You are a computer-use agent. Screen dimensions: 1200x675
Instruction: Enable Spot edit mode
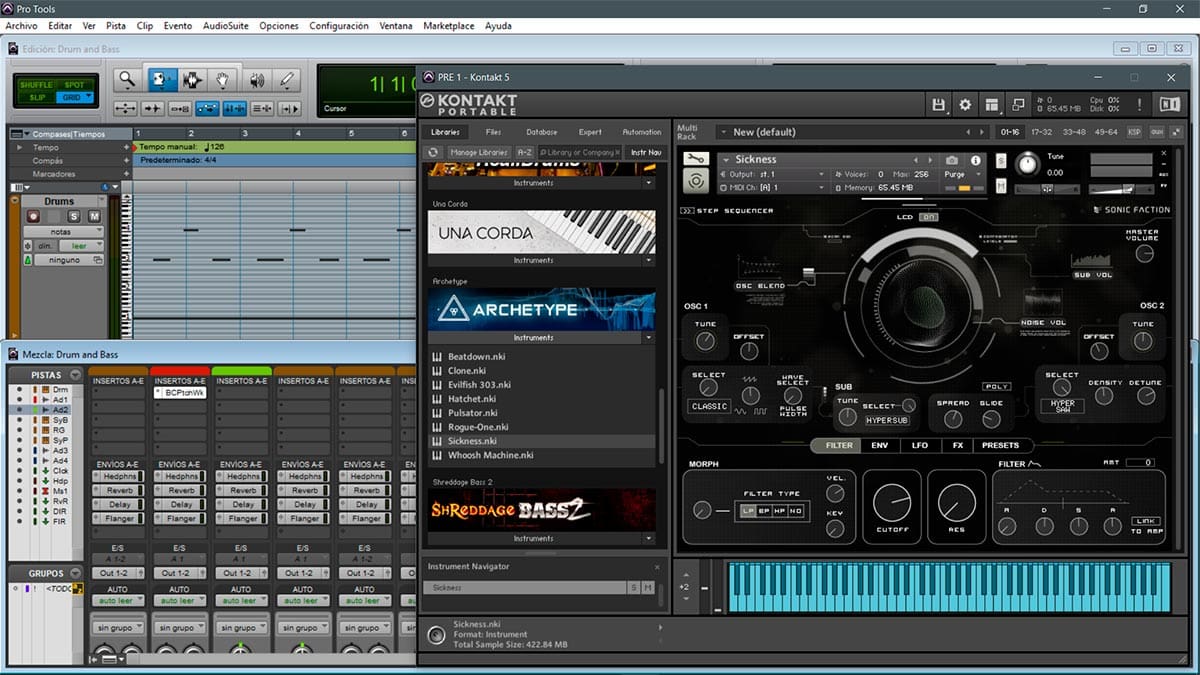click(x=74, y=85)
